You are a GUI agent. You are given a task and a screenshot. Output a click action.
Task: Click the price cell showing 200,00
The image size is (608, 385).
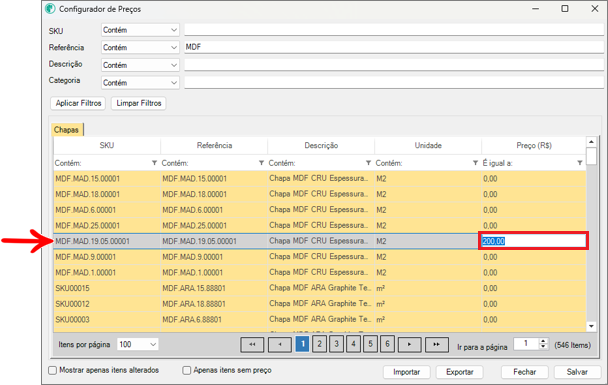tap(534, 241)
